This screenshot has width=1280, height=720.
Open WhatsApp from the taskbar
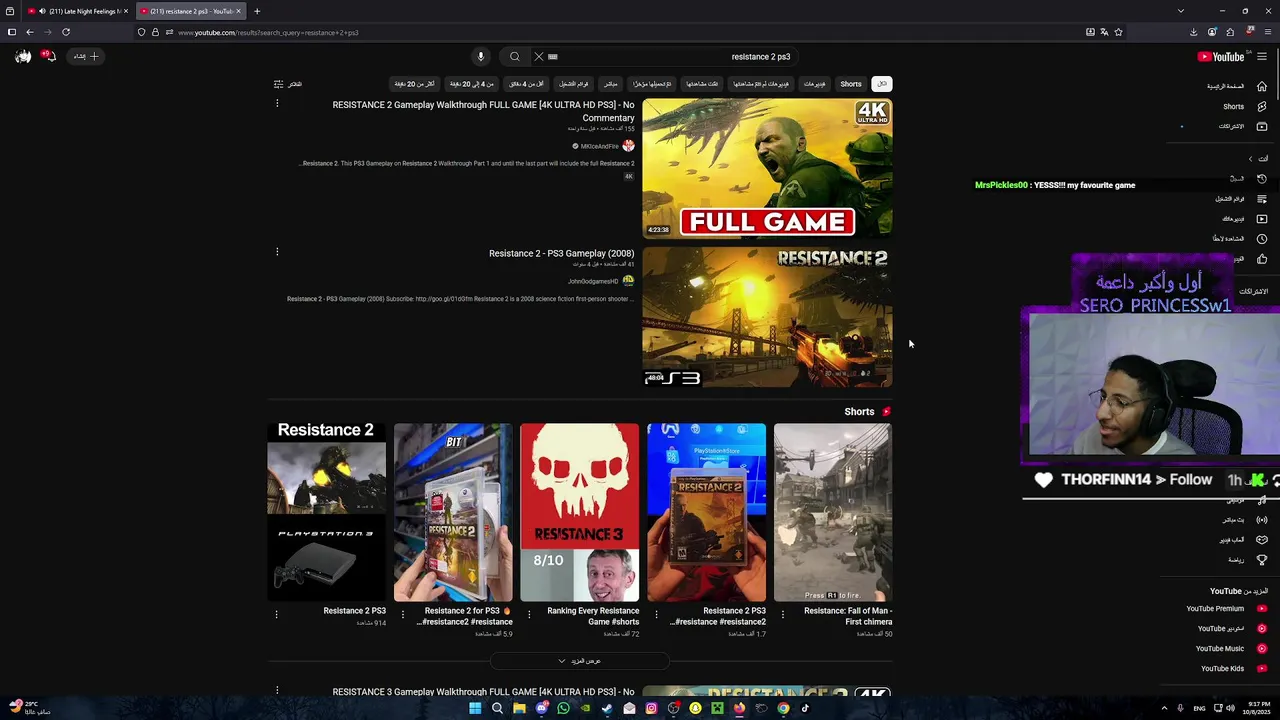click(x=563, y=708)
